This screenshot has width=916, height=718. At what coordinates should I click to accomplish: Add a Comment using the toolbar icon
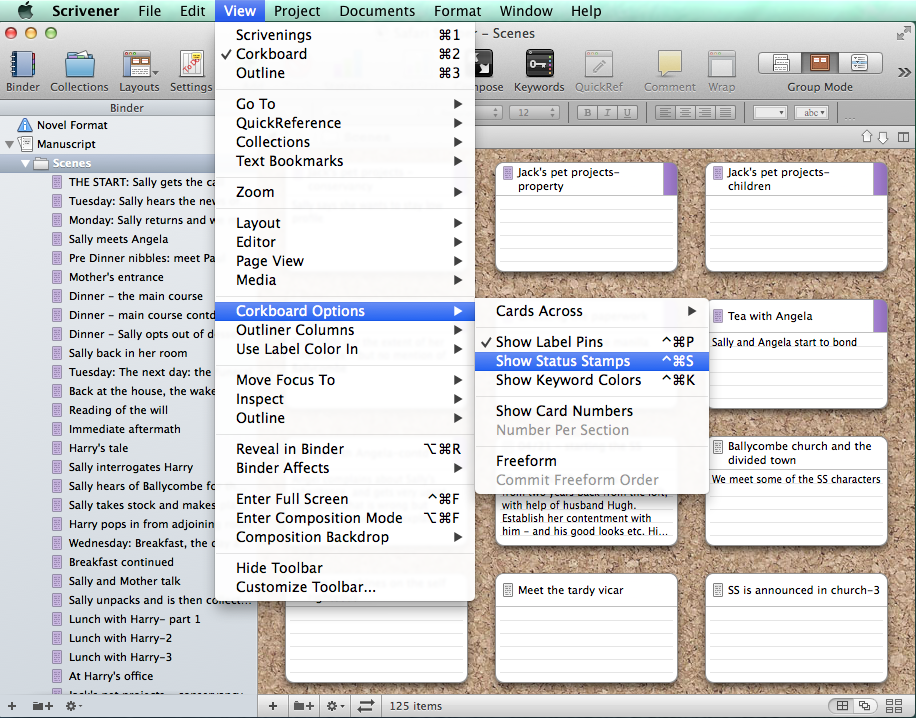tap(669, 64)
